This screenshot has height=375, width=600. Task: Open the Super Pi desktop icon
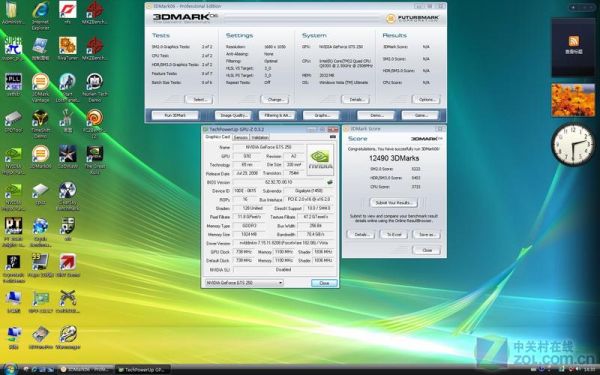click(13, 49)
